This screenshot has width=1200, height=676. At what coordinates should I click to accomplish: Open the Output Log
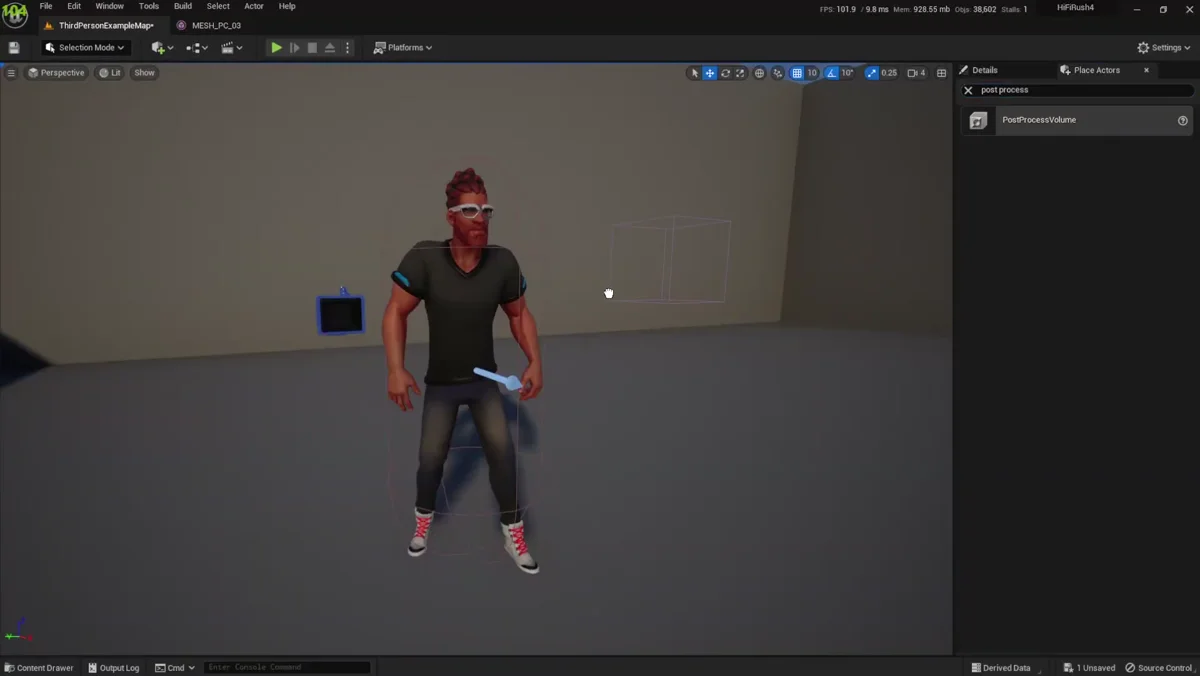tap(114, 667)
